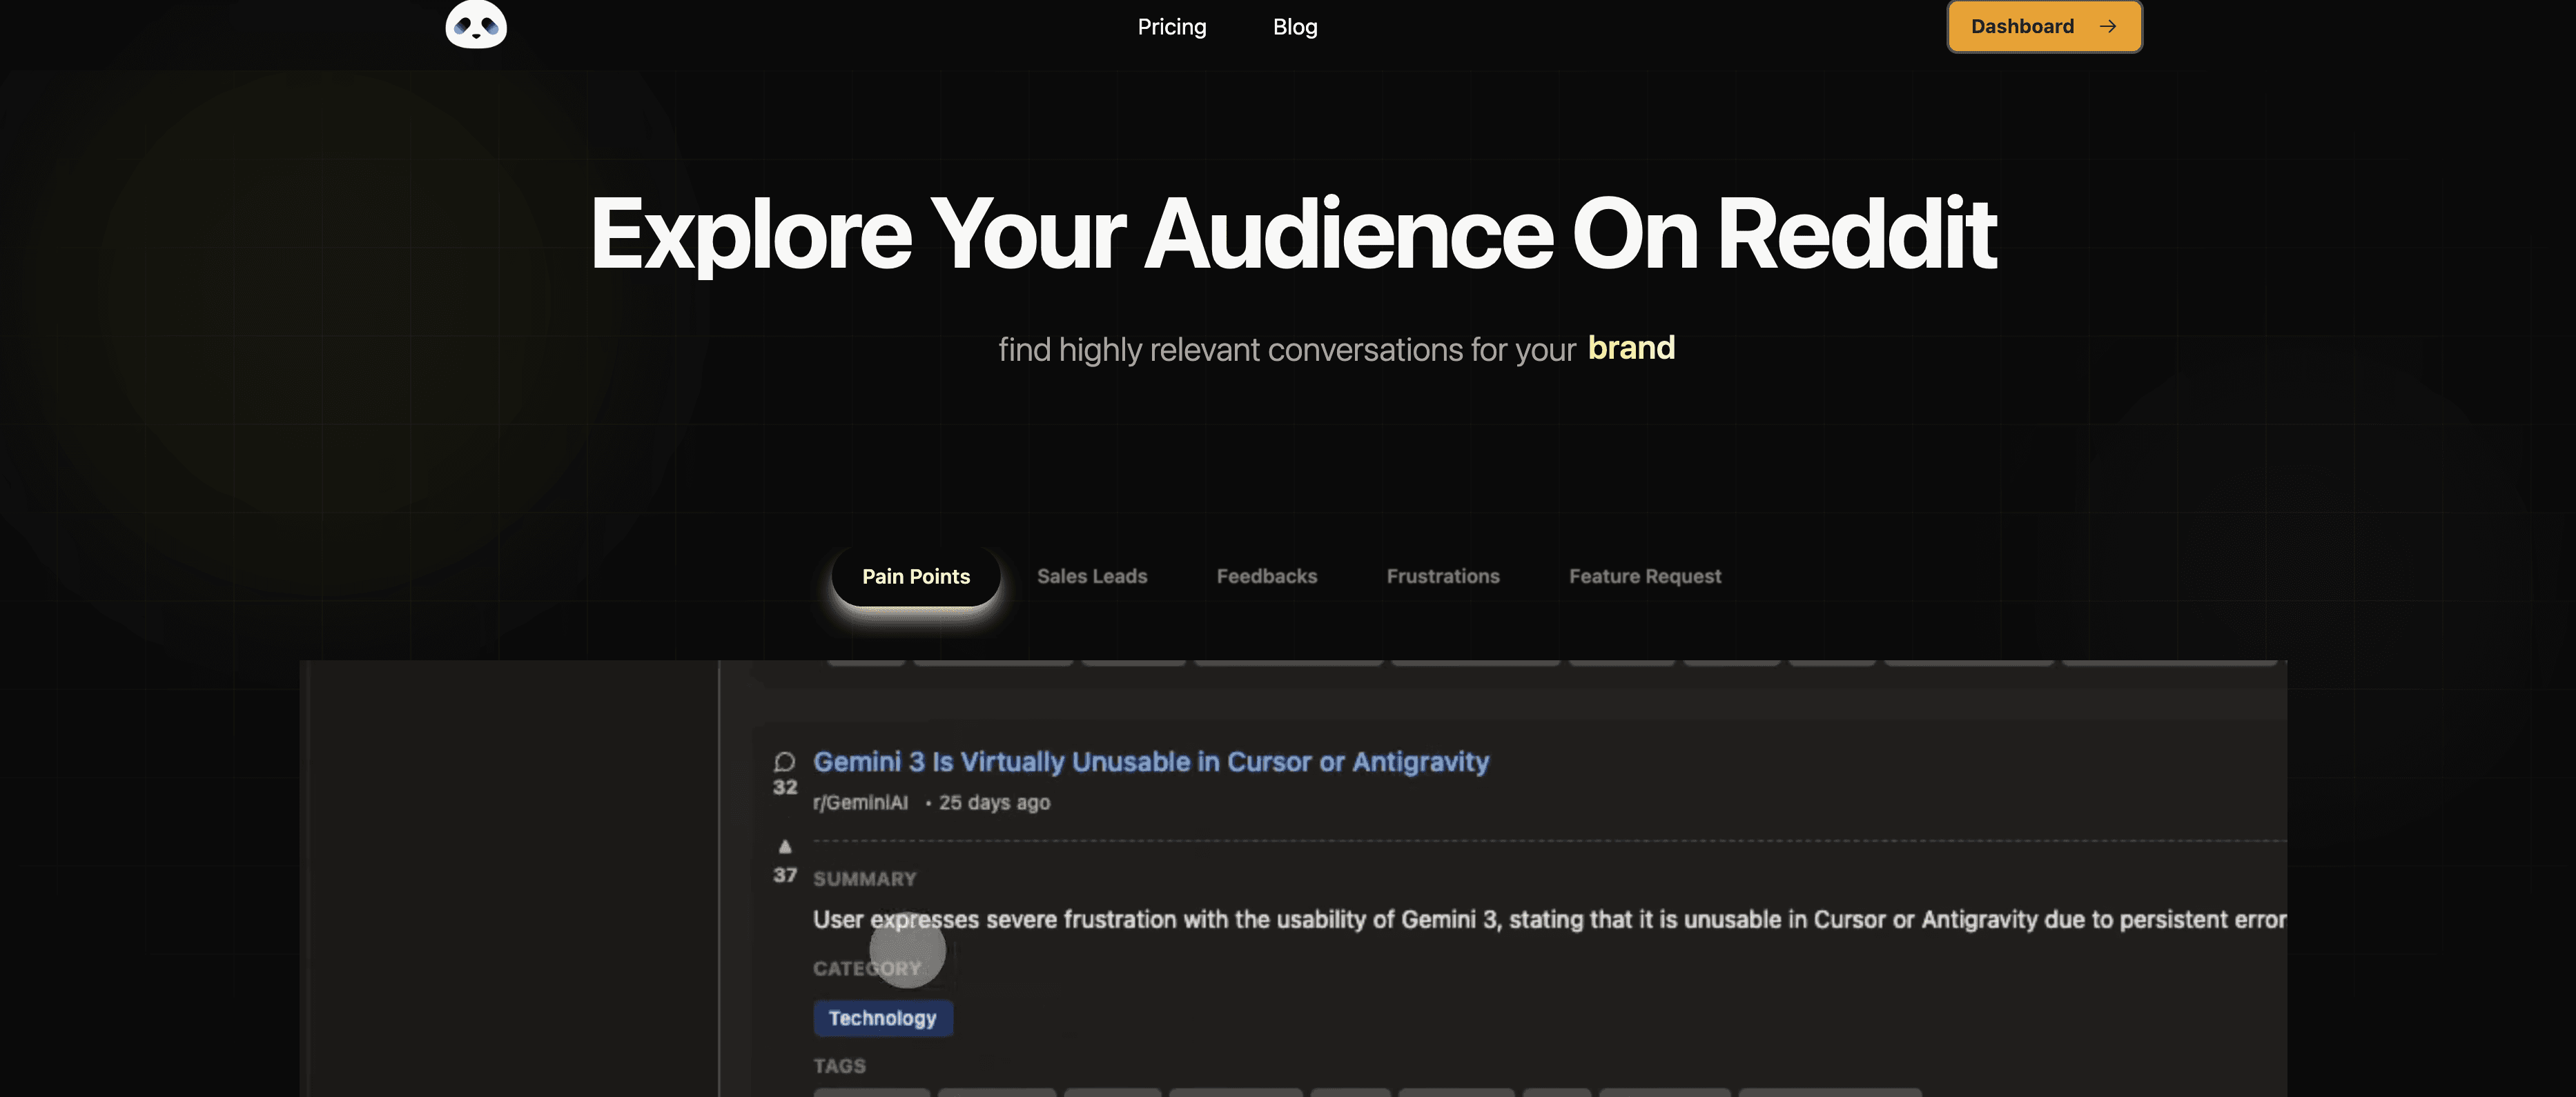Open the Gemini 3 Virtually Unusable post
Image resolution: width=2576 pixels, height=1097 pixels.
tap(1151, 762)
